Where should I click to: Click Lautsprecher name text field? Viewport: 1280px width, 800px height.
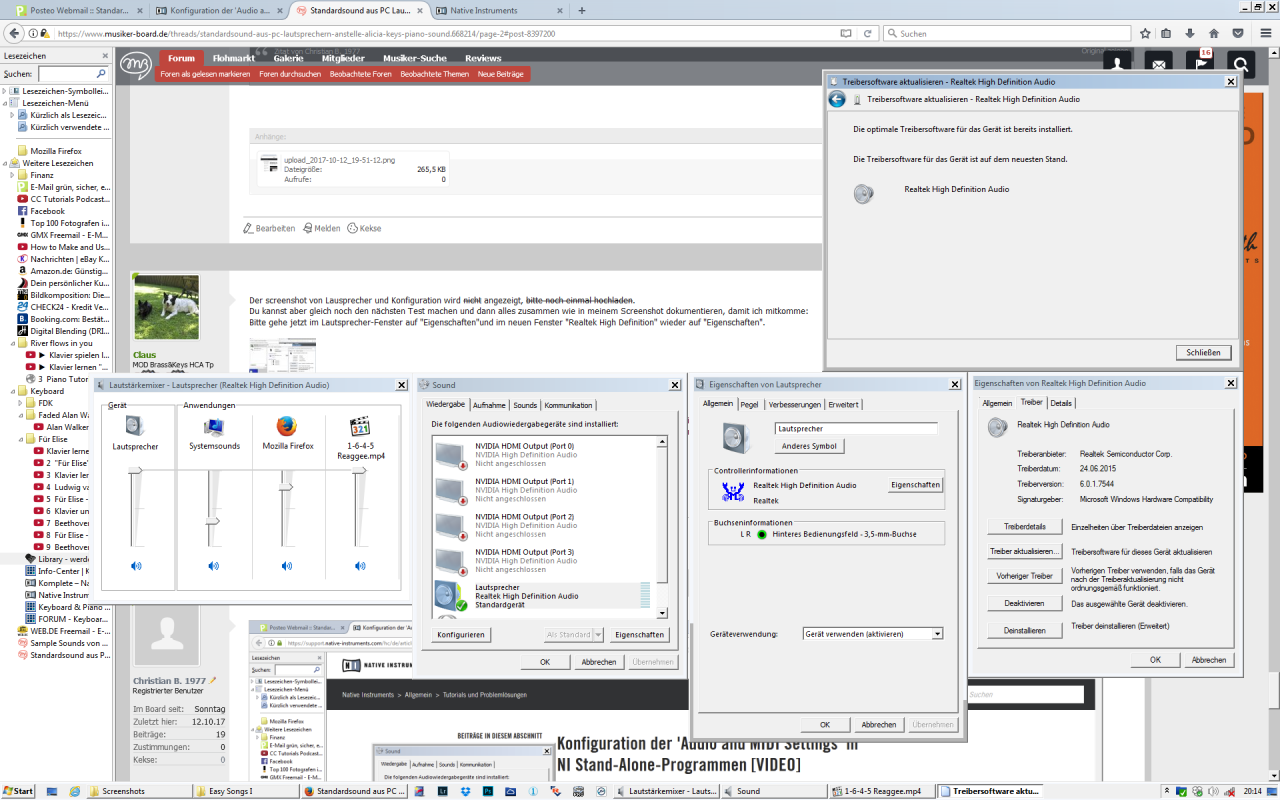point(857,428)
